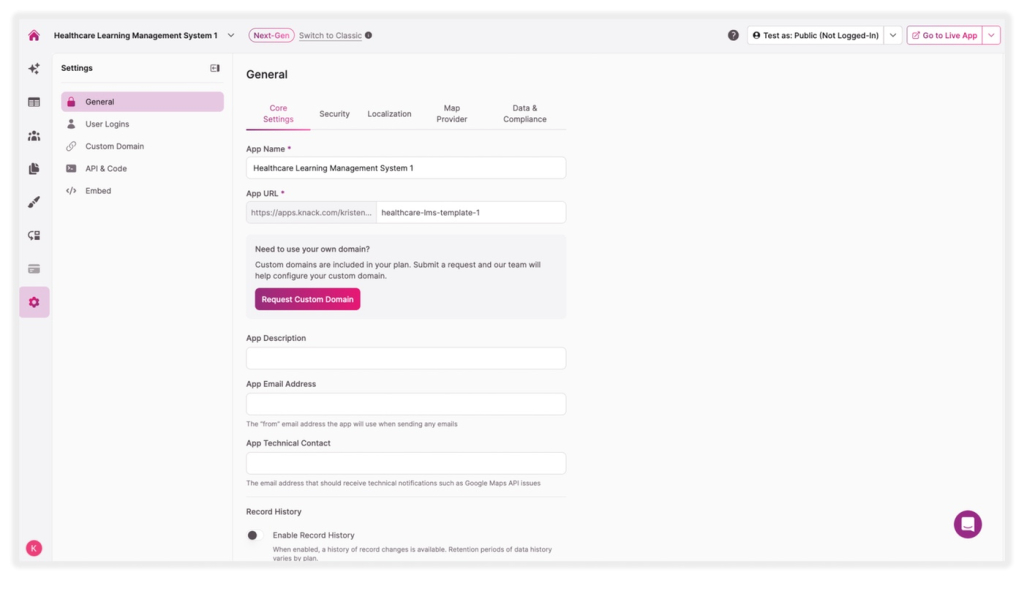
Task: Switch to the Security tab
Action: 334,114
